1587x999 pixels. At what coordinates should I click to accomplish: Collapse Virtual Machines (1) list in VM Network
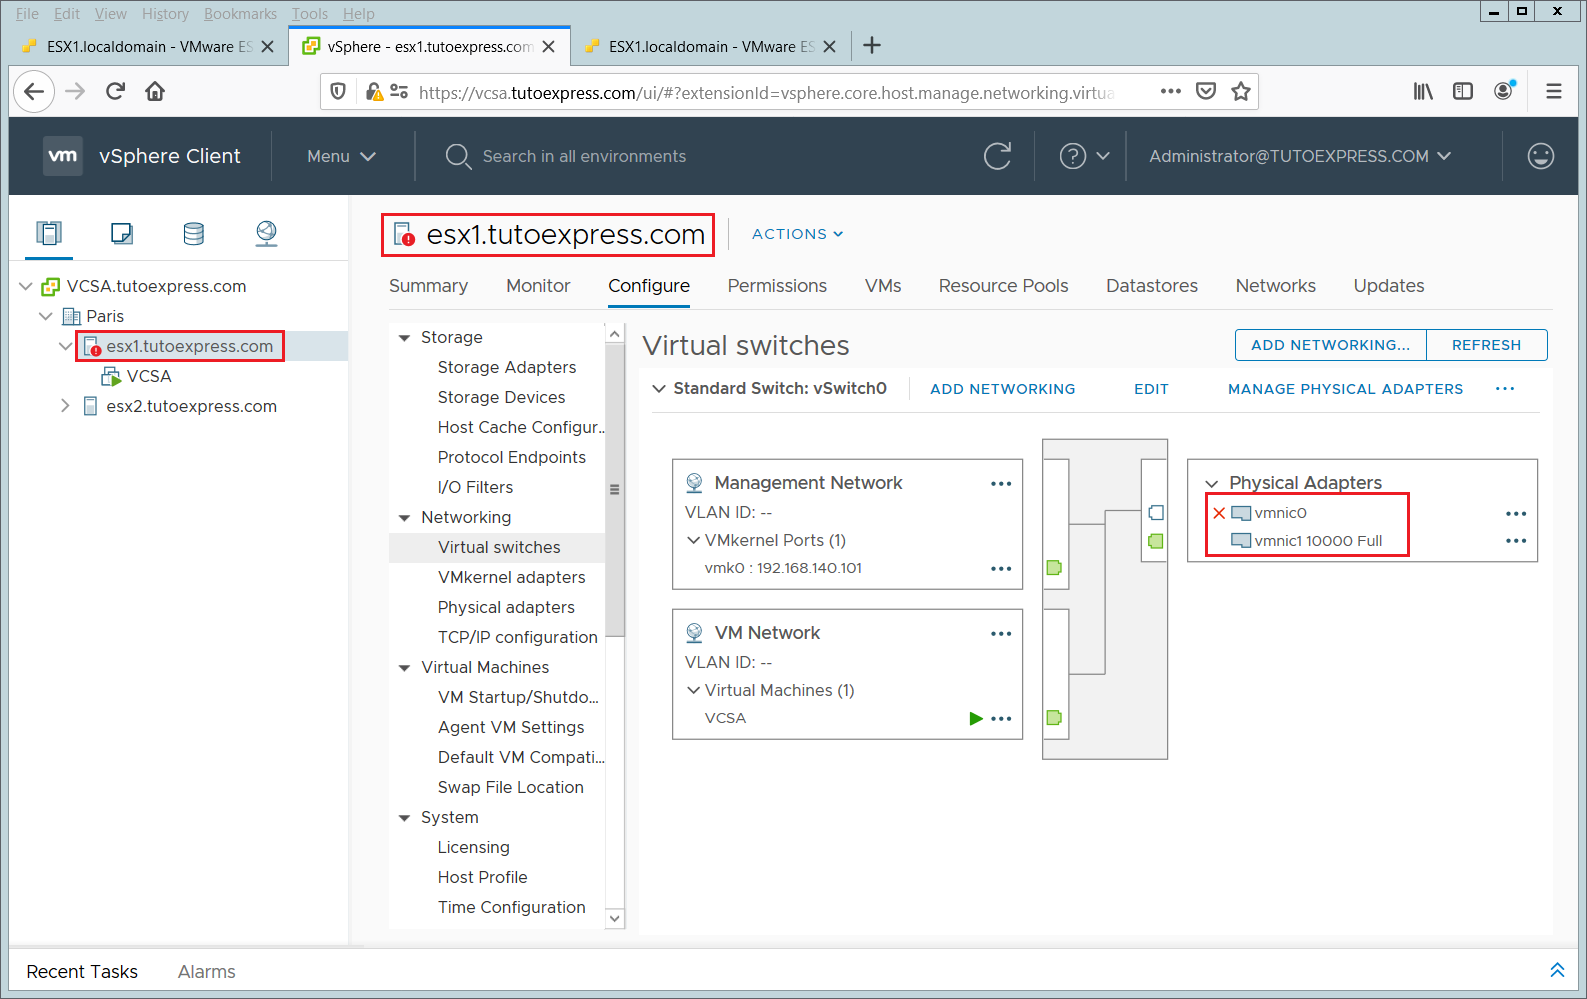coord(694,690)
